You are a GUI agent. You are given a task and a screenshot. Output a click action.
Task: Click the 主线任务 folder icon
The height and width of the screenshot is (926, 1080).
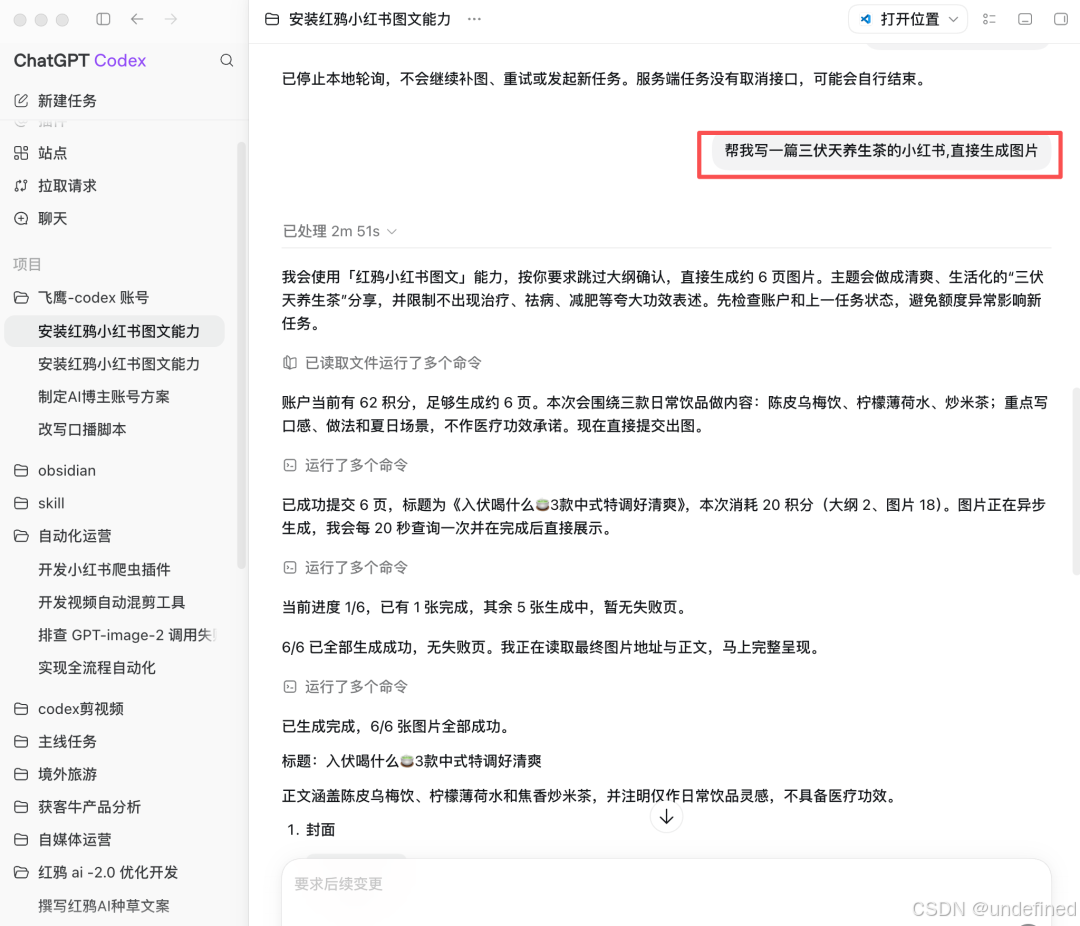[21, 741]
